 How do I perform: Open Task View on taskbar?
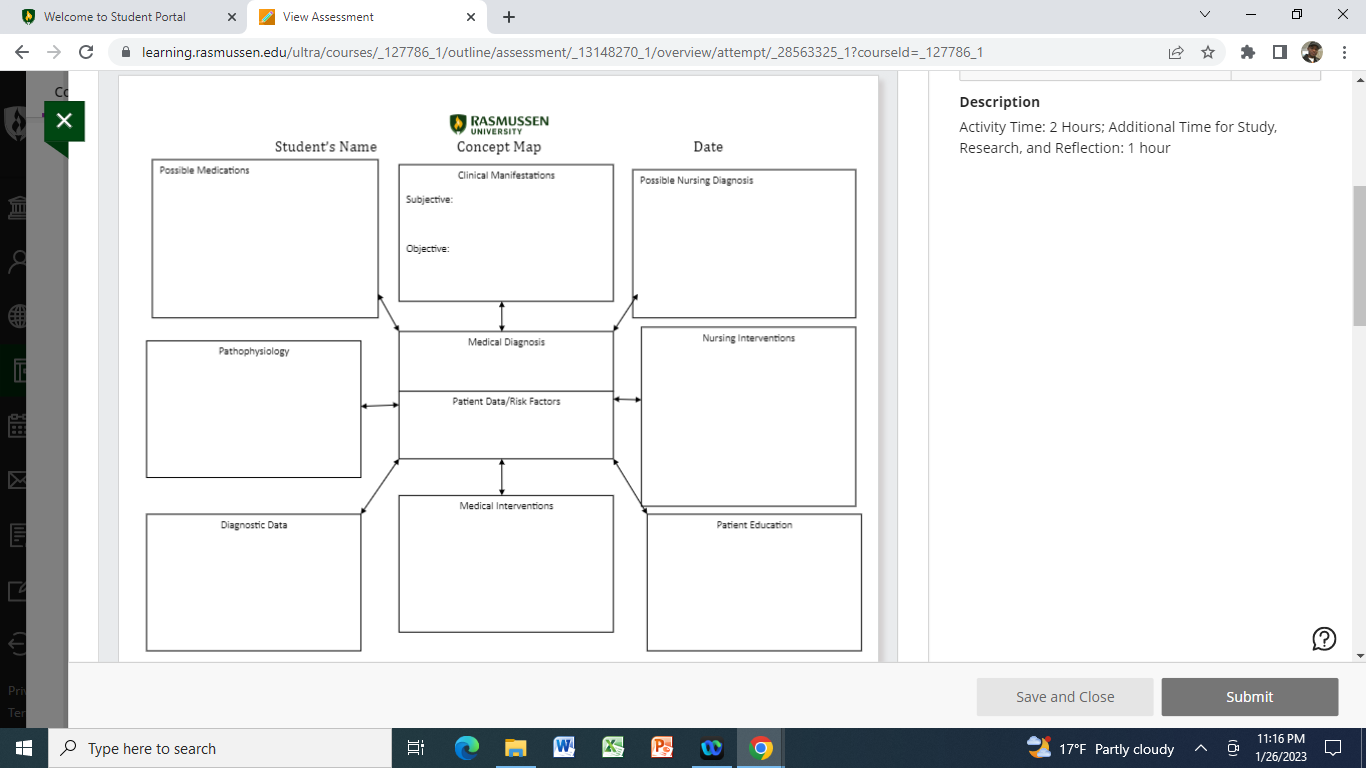pos(417,748)
